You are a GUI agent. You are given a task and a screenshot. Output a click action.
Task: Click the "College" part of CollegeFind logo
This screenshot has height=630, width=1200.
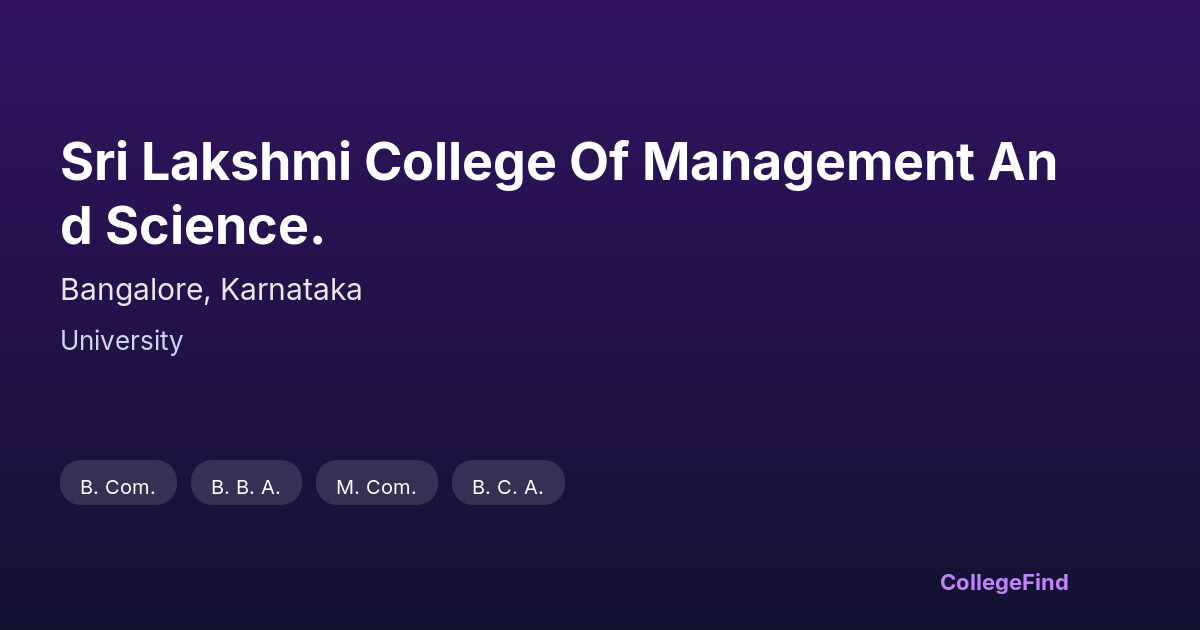coord(980,582)
